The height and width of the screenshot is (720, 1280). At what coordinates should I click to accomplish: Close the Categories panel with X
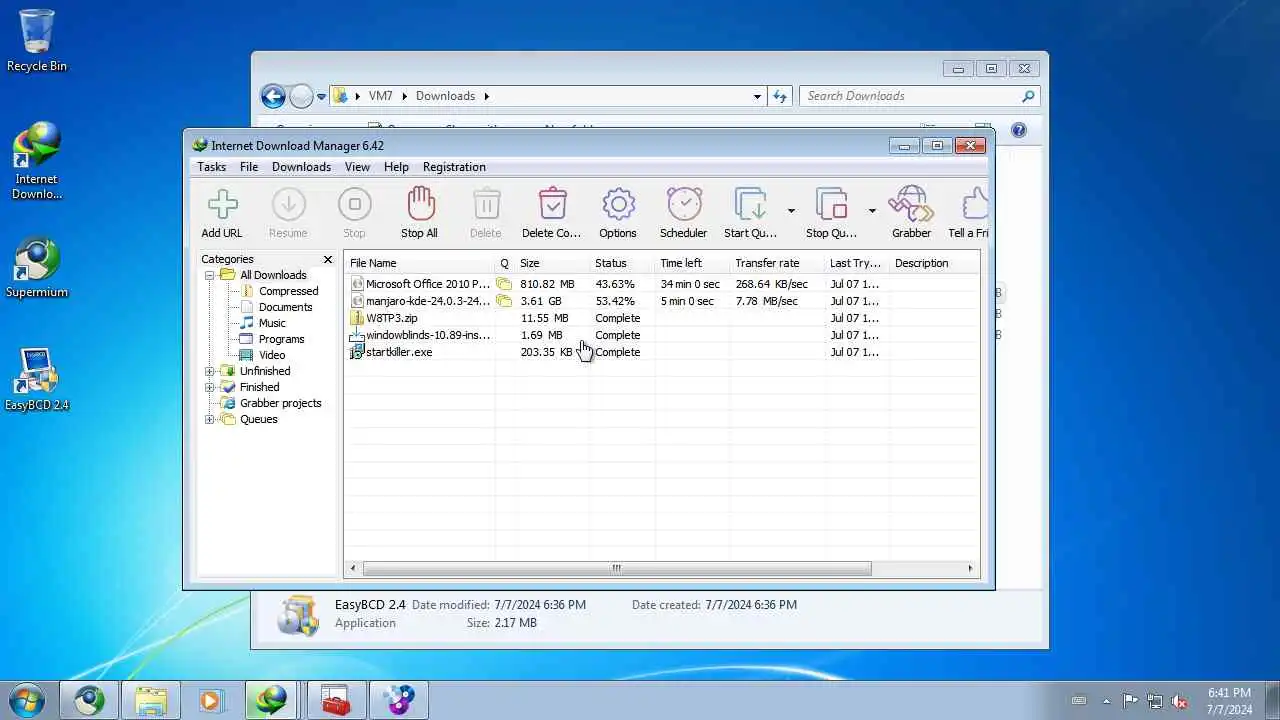pyautogui.click(x=327, y=259)
